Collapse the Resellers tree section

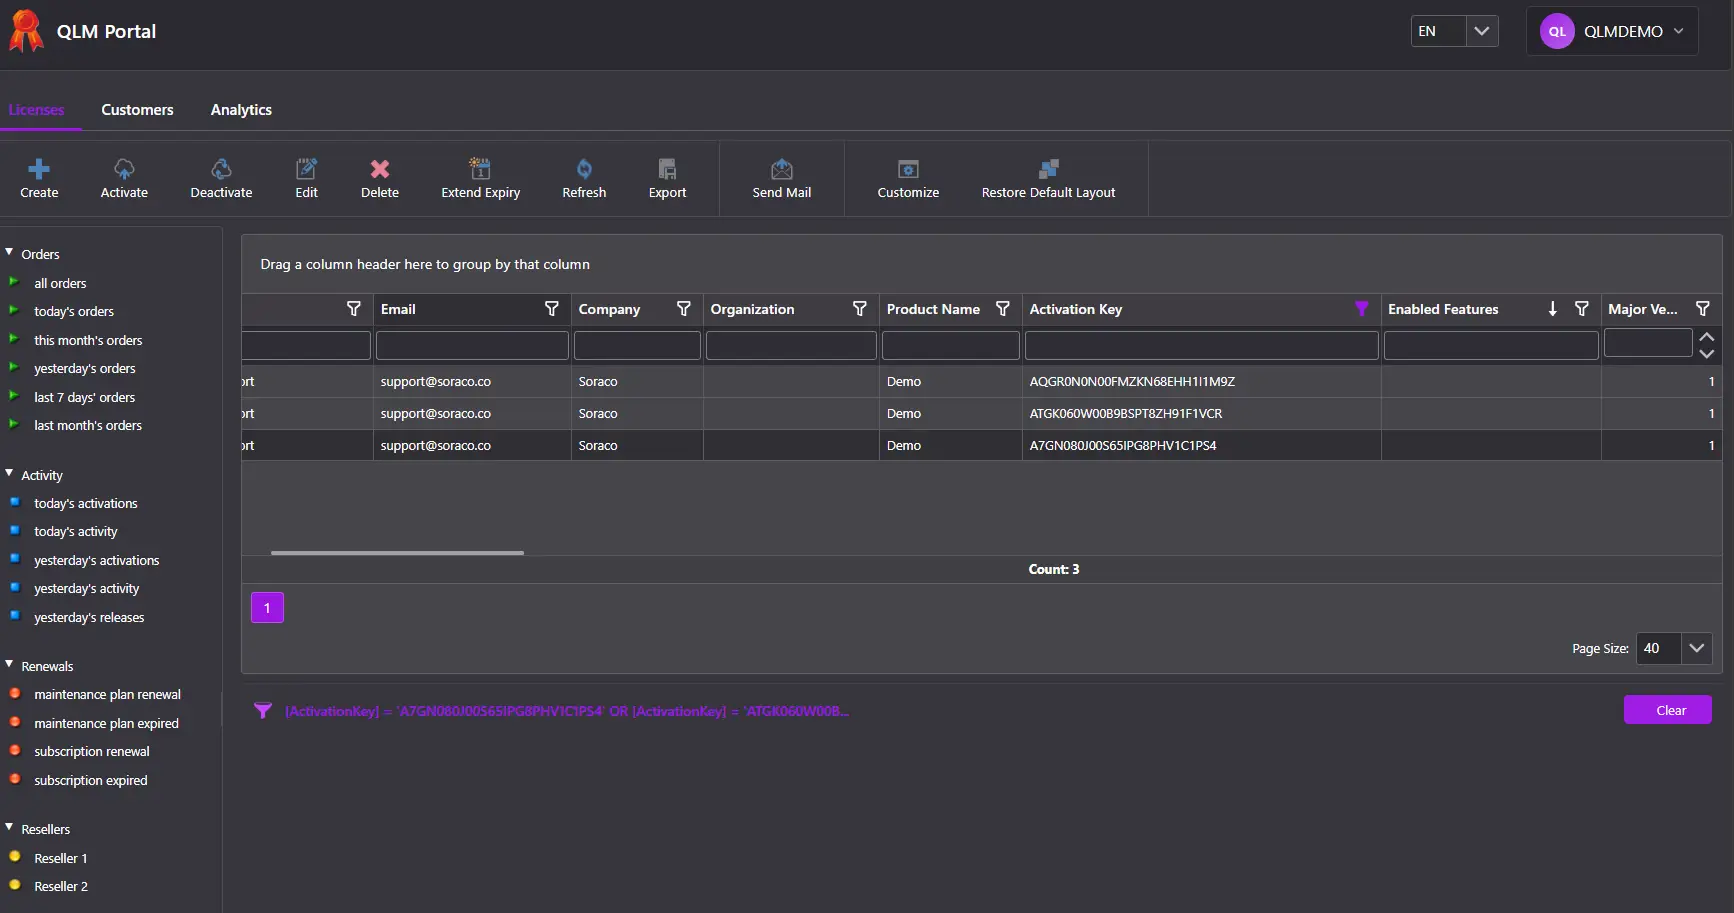point(9,828)
